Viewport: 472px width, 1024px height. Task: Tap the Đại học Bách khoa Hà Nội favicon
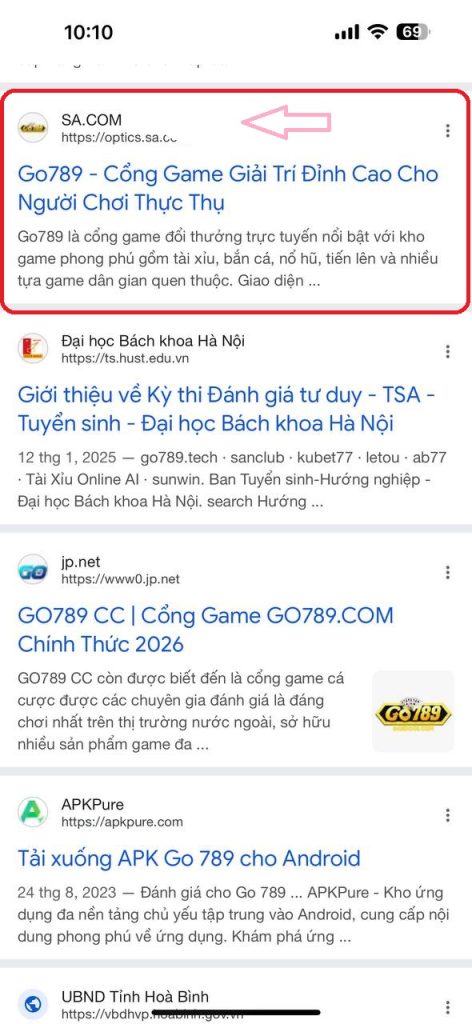pos(33,348)
